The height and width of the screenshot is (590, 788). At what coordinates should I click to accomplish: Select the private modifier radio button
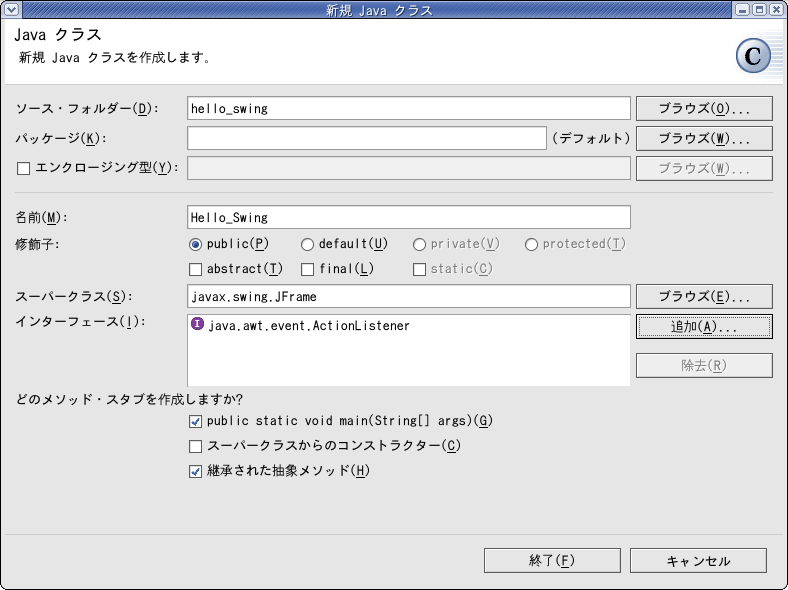coord(419,245)
